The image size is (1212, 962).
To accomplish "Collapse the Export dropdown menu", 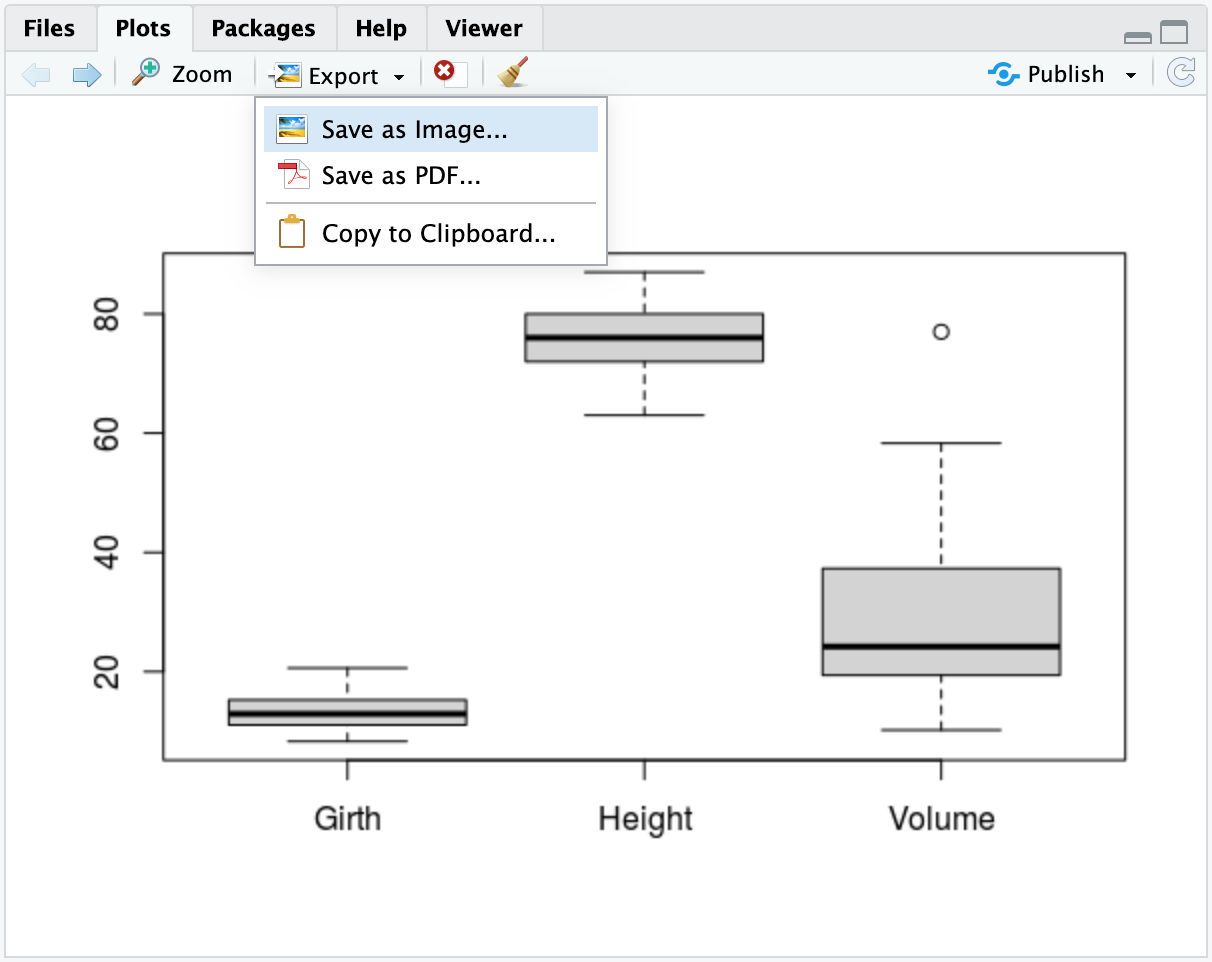I will 399,77.
